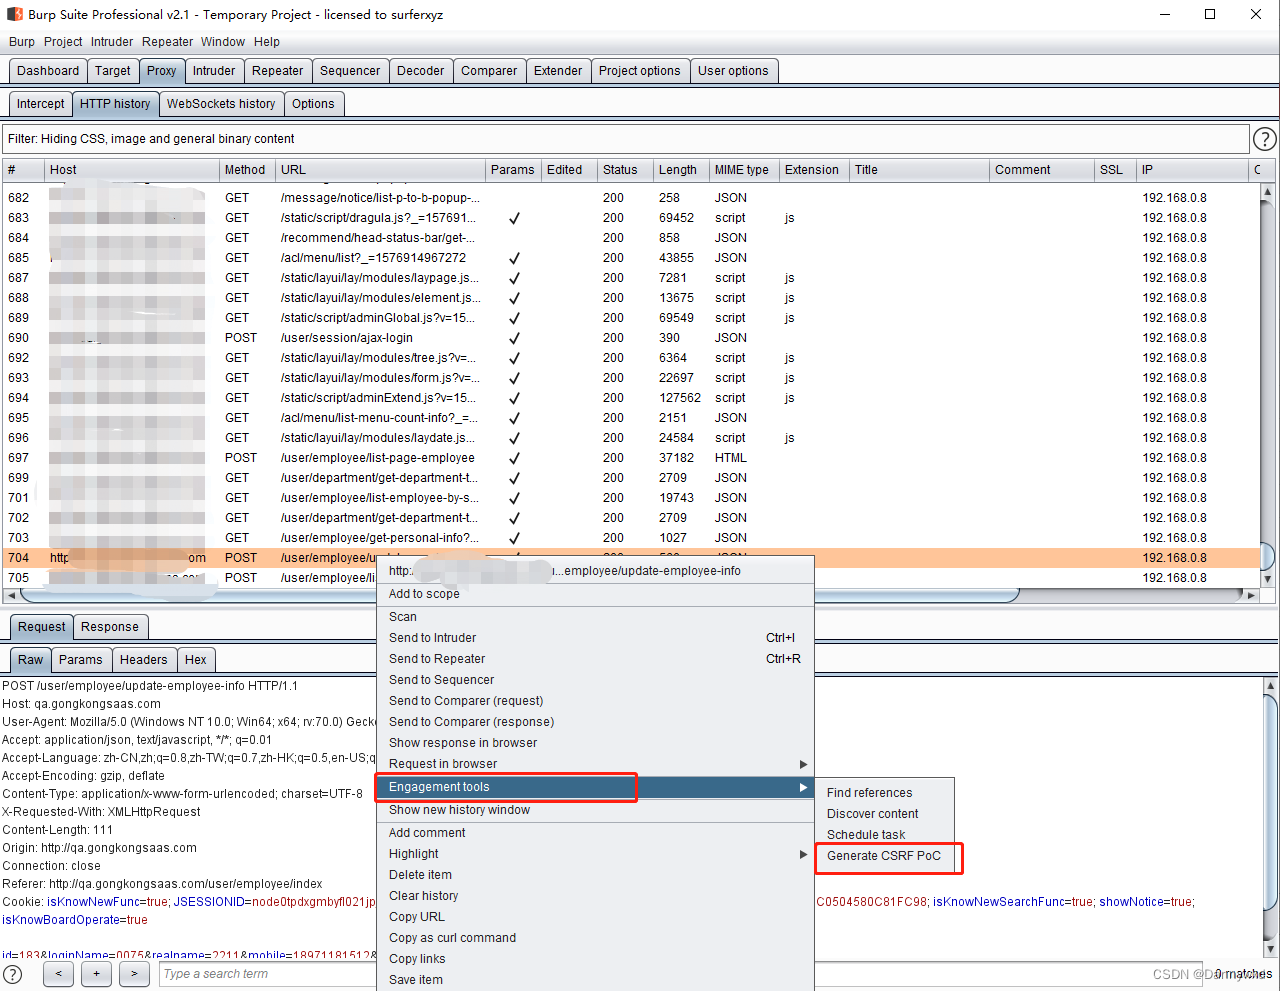
Task: Choose 'Generate CSRF PoC' from submenu
Action: (884, 856)
